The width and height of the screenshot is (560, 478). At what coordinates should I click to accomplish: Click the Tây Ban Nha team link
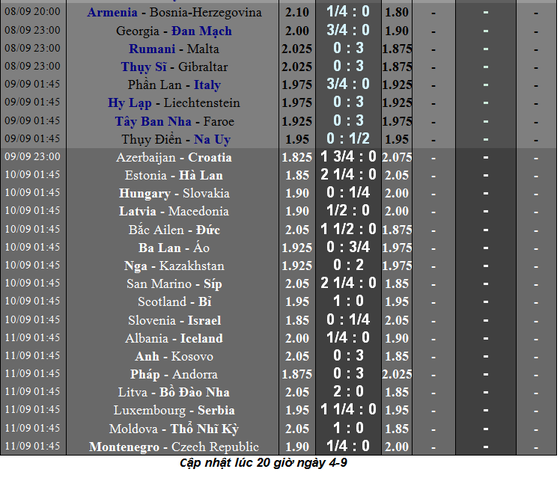pos(153,121)
